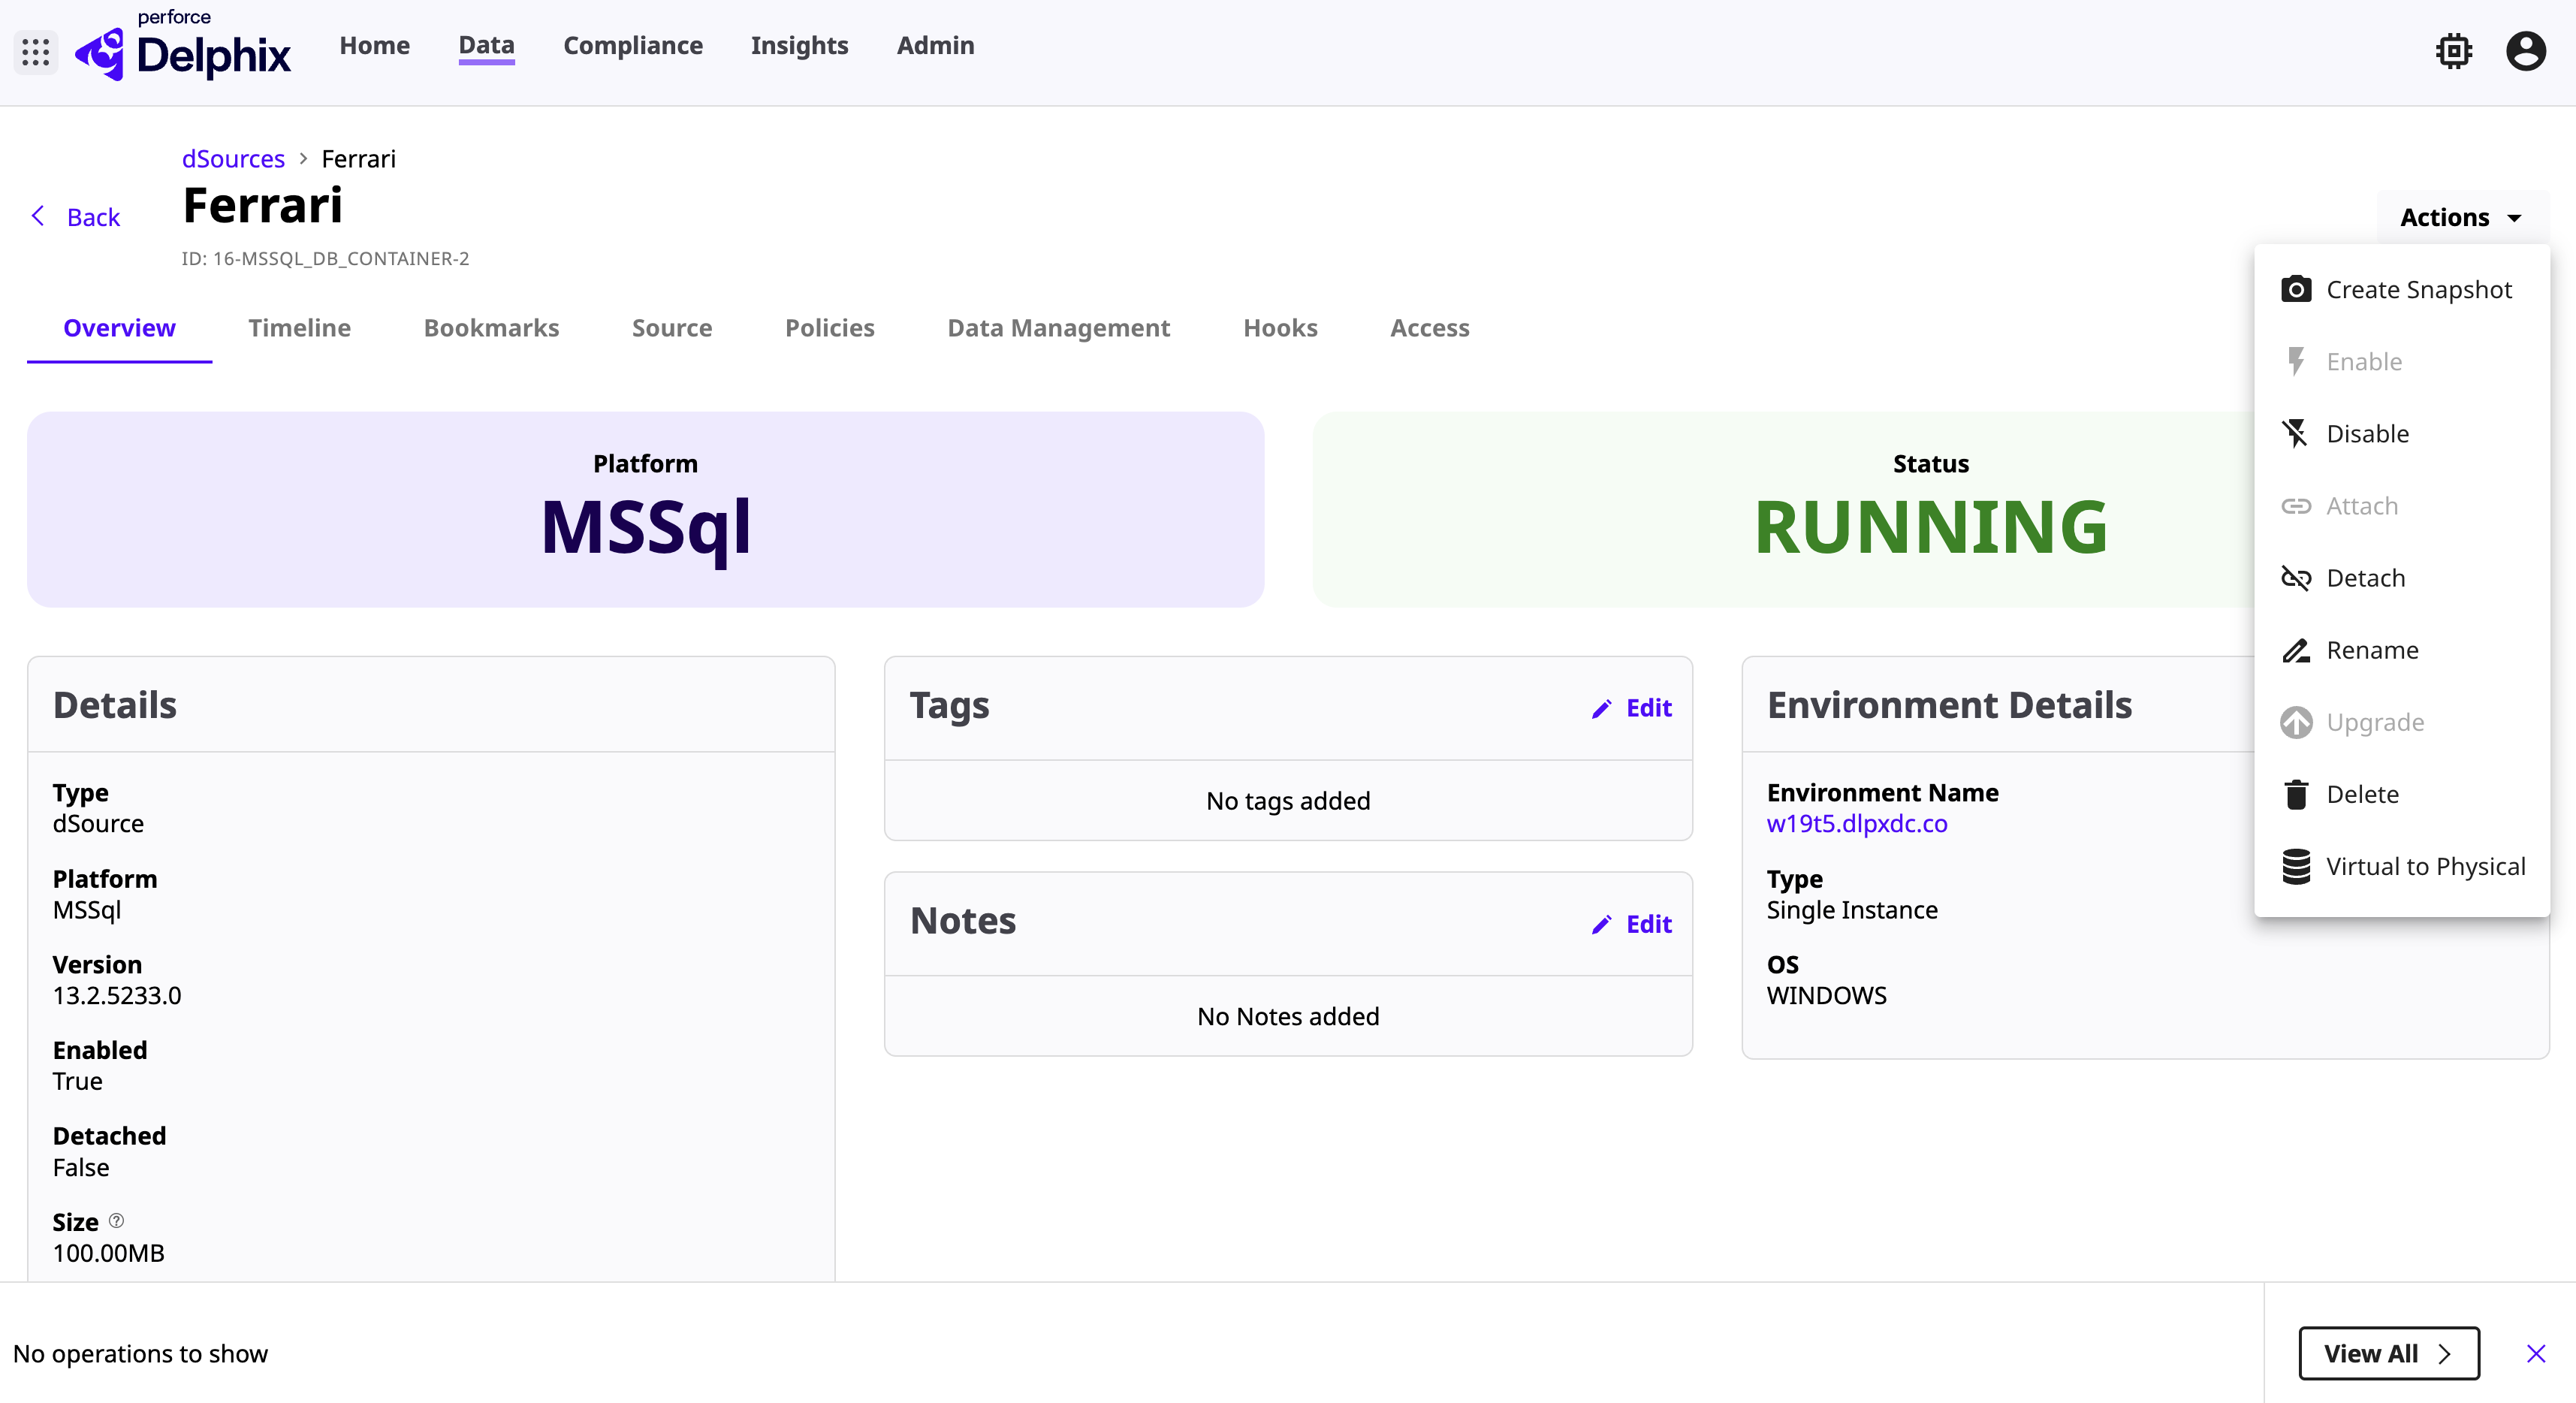Screen dimensions: 2576x1403
Task: Open the w19t5.dlpxdc.co environment link
Action: [x=1857, y=824]
